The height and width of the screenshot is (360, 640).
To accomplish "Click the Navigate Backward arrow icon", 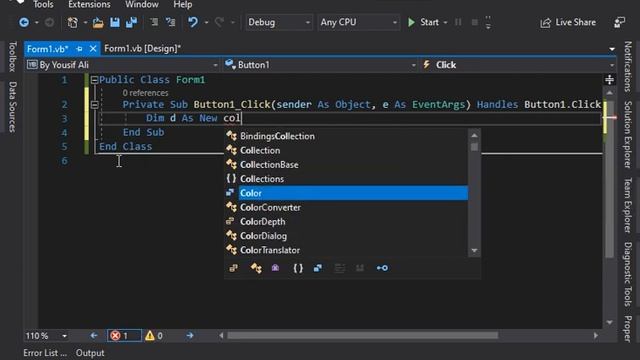I will point(24,22).
